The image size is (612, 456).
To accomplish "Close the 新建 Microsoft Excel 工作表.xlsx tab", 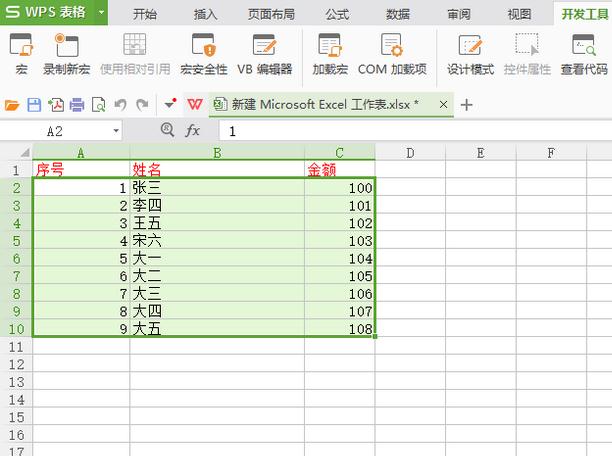I will tap(443, 105).
